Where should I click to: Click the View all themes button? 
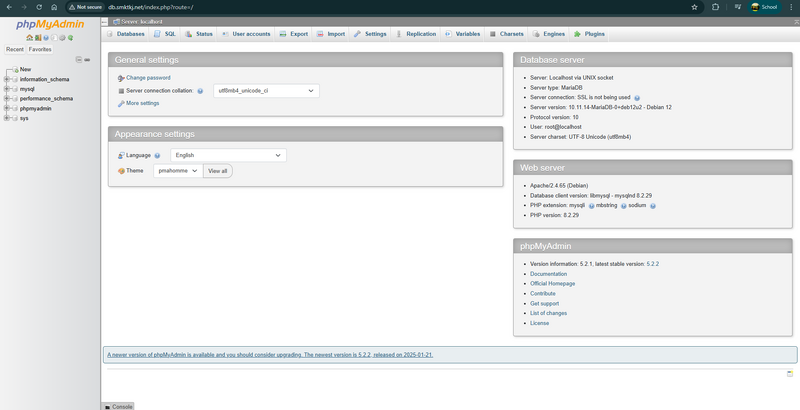click(x=217, y=171)
